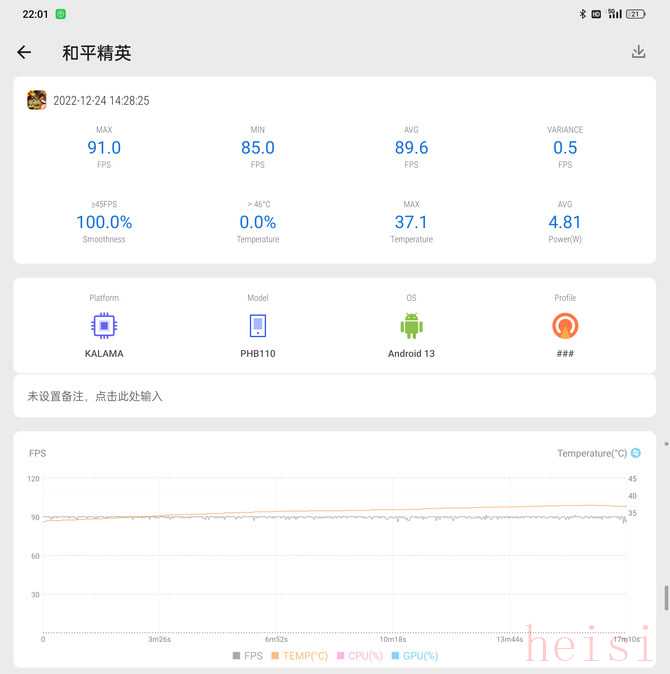The height and width of the screenshot is (674, 670).
Task: Tap the MIN 85.0 FPS value
Action: (x=257, y=148)
